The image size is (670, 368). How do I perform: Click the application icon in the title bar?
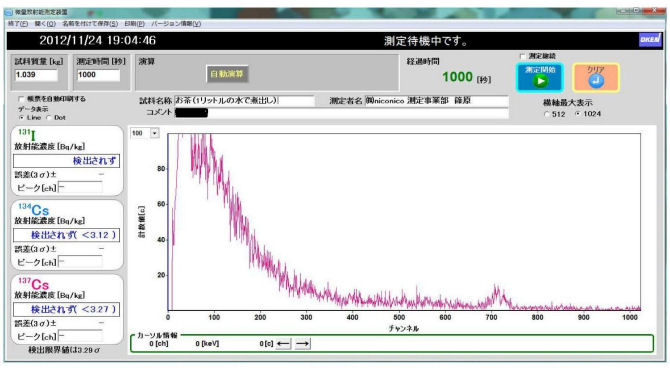[9, 12]
